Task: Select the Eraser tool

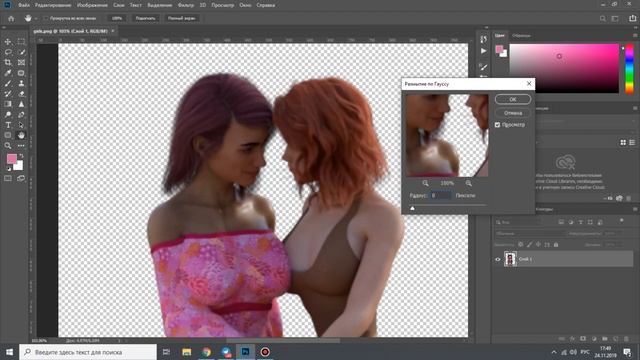Action: coord(21,93)
